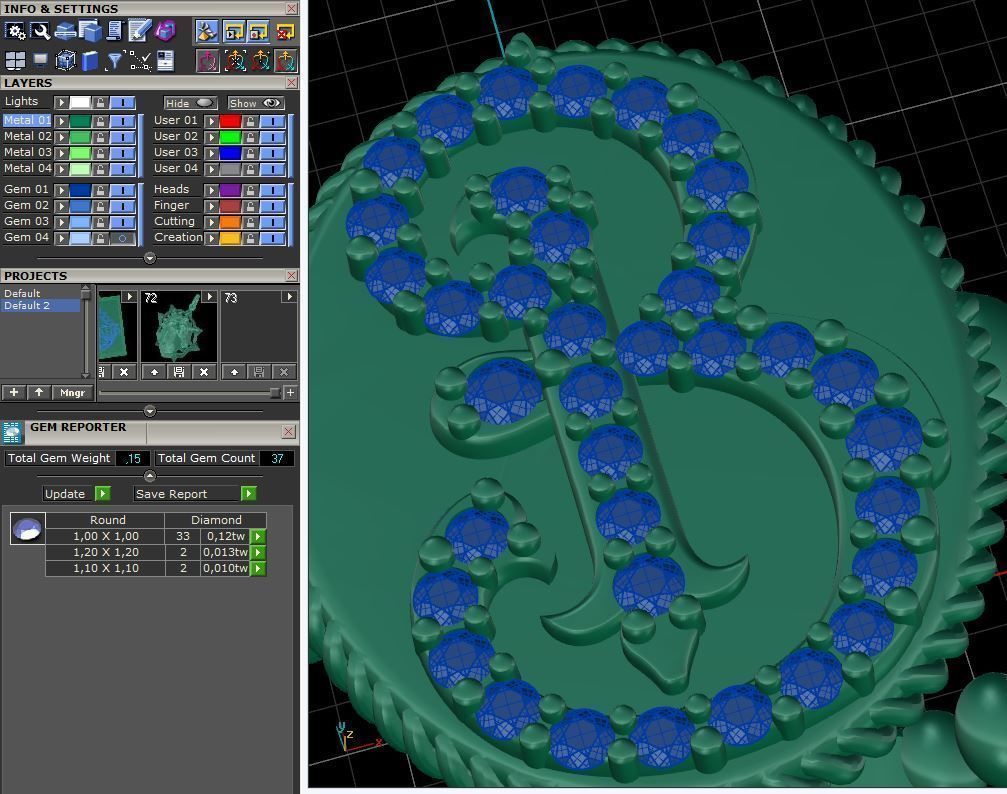Image resolution: width=1007 pixels, height=794 pixels.
Task: Click the monitor display icon
Action: [40, 60]
